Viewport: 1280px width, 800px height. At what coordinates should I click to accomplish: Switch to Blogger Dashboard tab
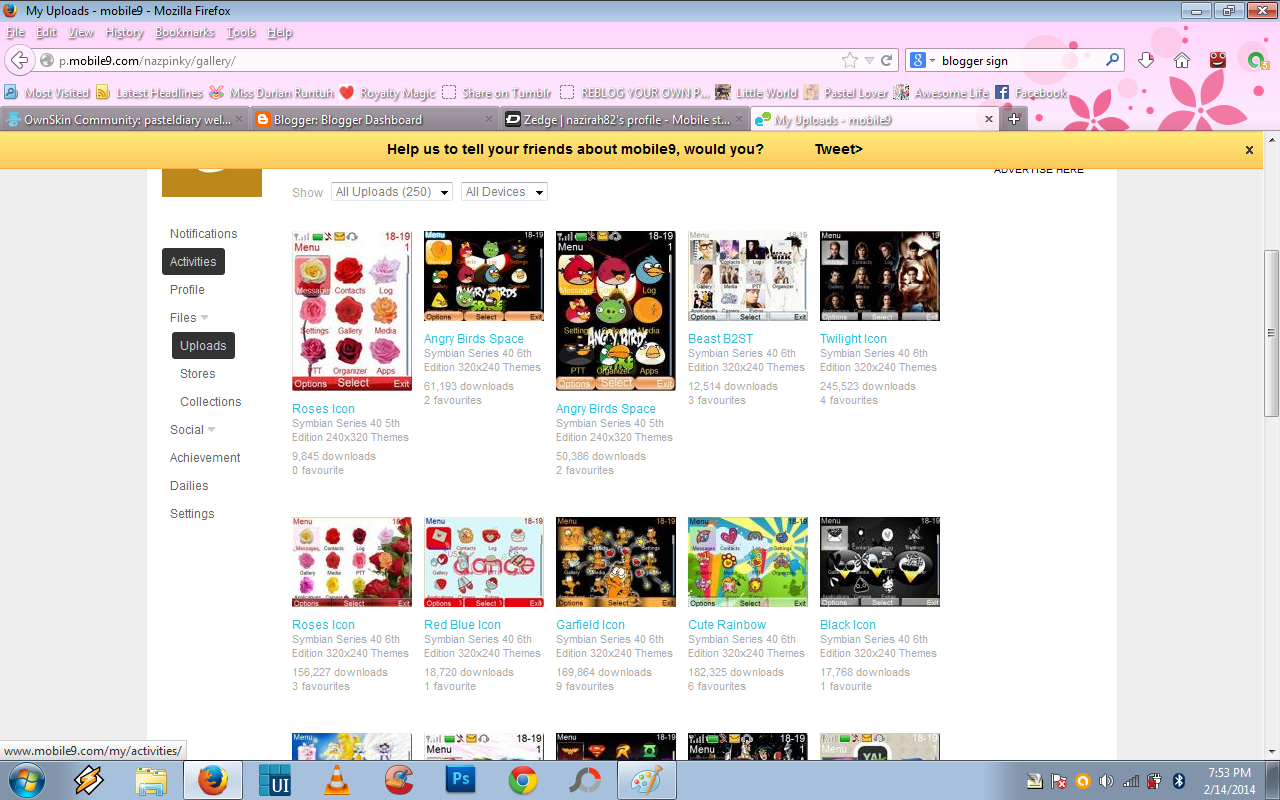(x=374, y=119)
